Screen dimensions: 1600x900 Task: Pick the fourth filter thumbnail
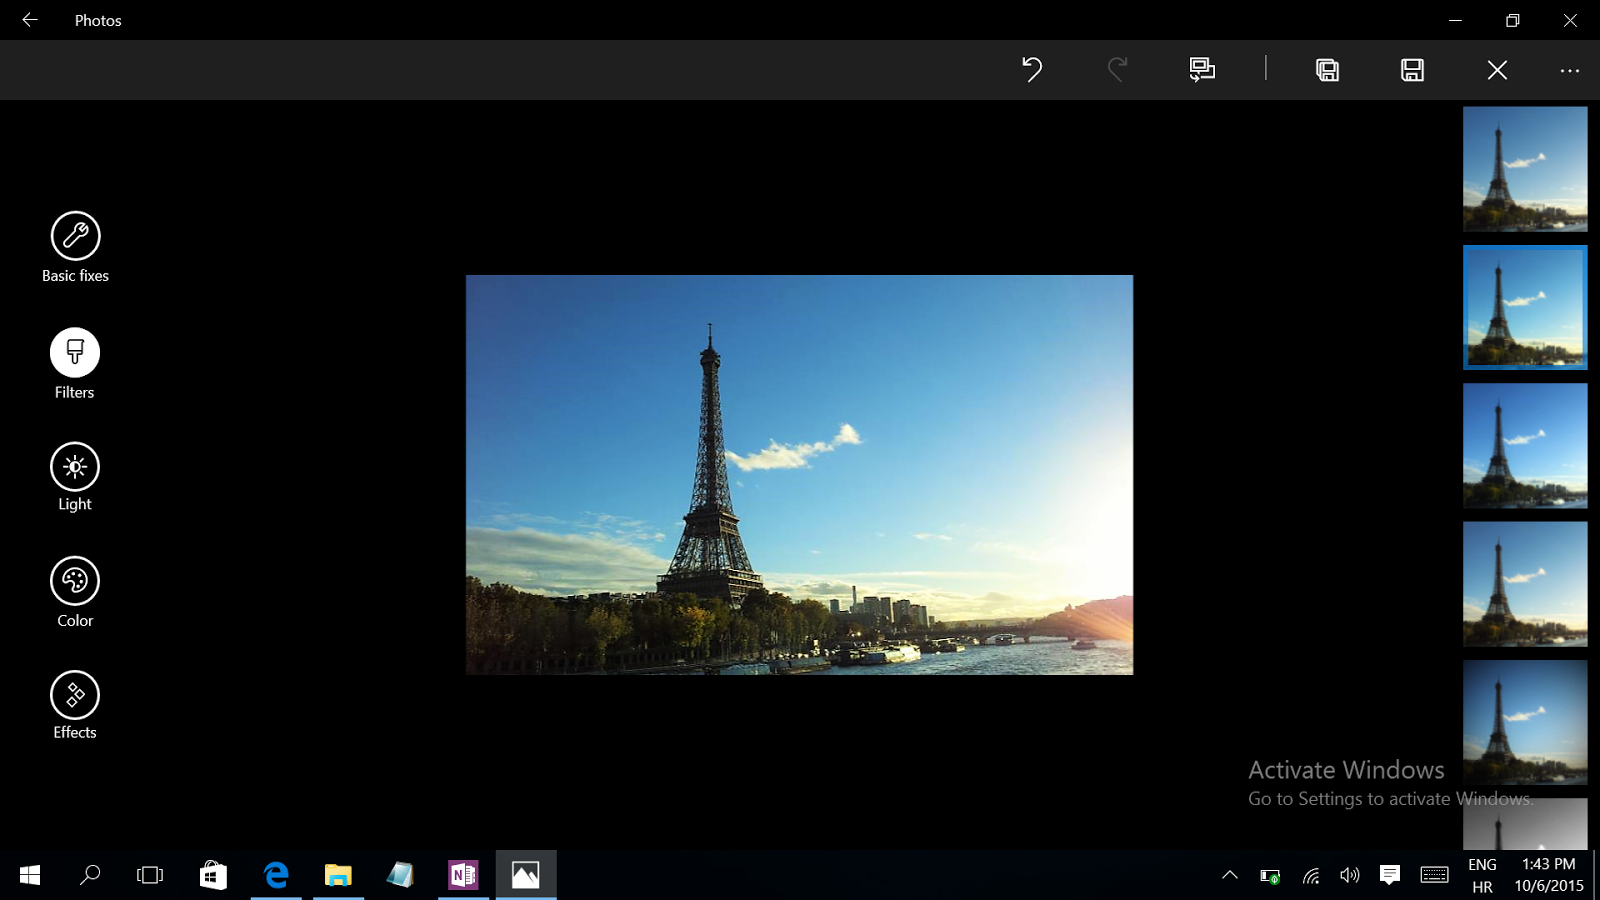click(1525, 583)
